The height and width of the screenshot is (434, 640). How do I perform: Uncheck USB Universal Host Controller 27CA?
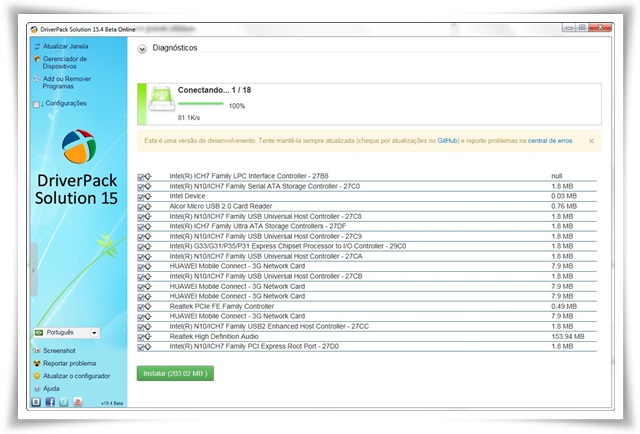point(140,257)
